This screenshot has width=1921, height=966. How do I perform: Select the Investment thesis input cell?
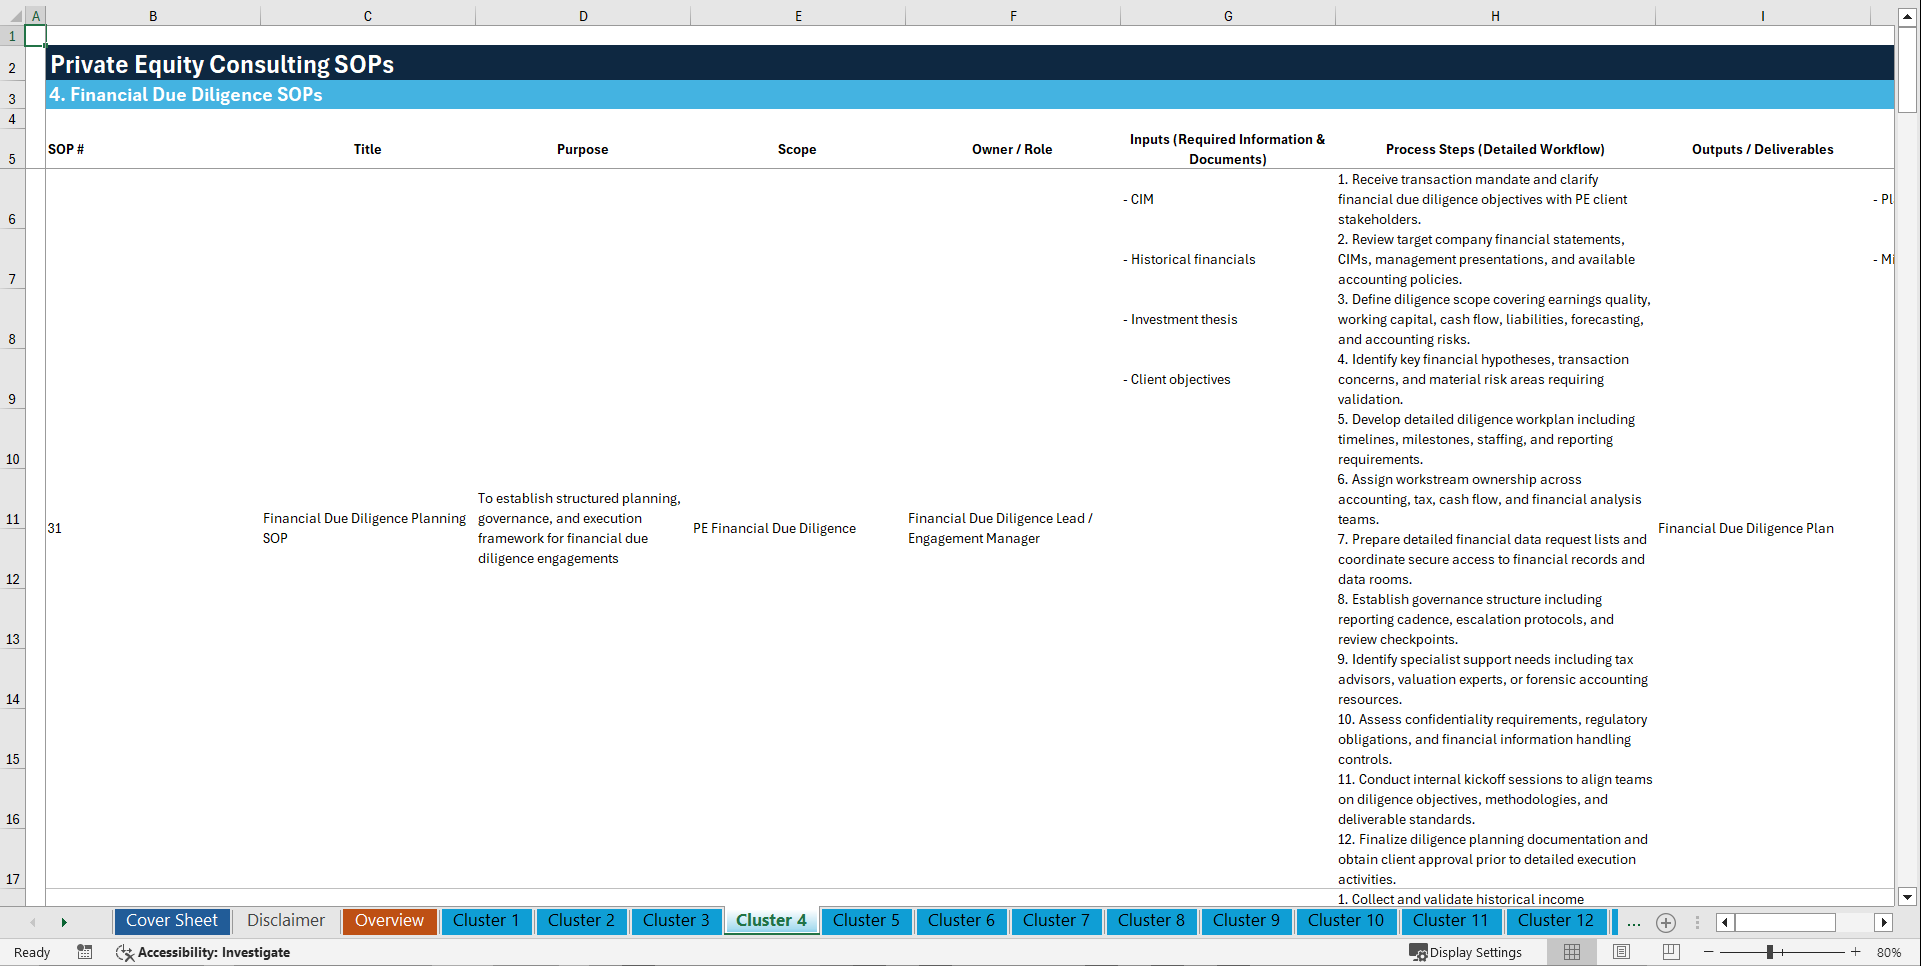[x=1228, y=319]
